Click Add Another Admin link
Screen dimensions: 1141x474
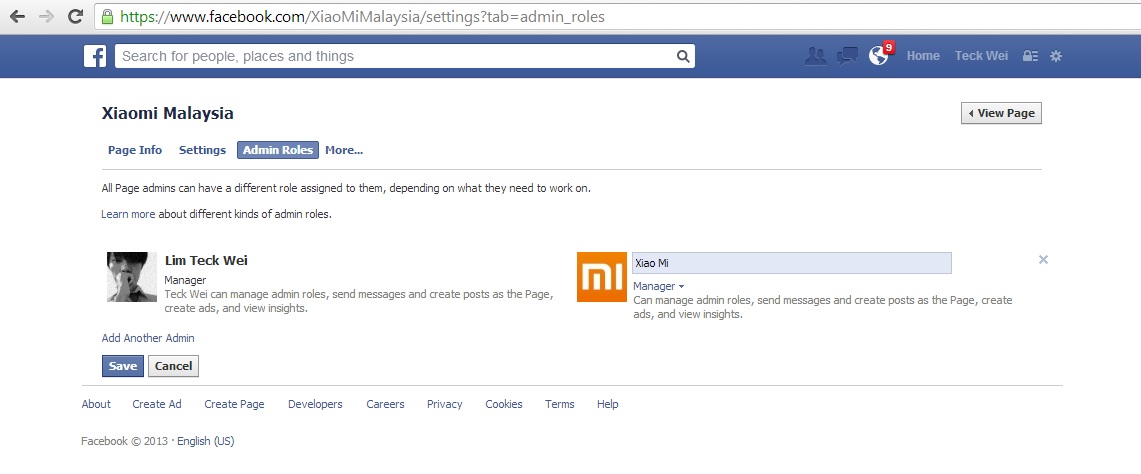[148, 338]
